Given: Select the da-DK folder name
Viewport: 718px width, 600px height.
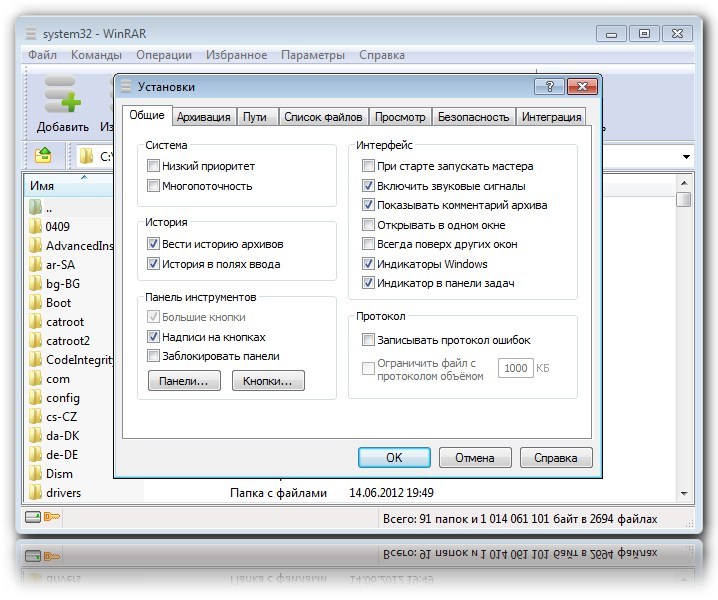Looking at the screenshot, I should (x=63, y=436).
